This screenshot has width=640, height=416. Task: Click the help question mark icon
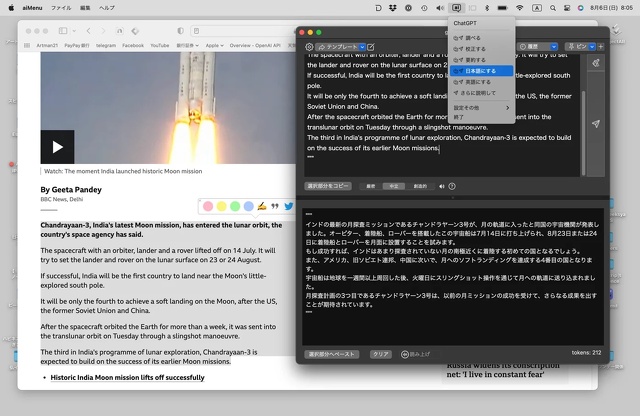(x=452, y=186)
